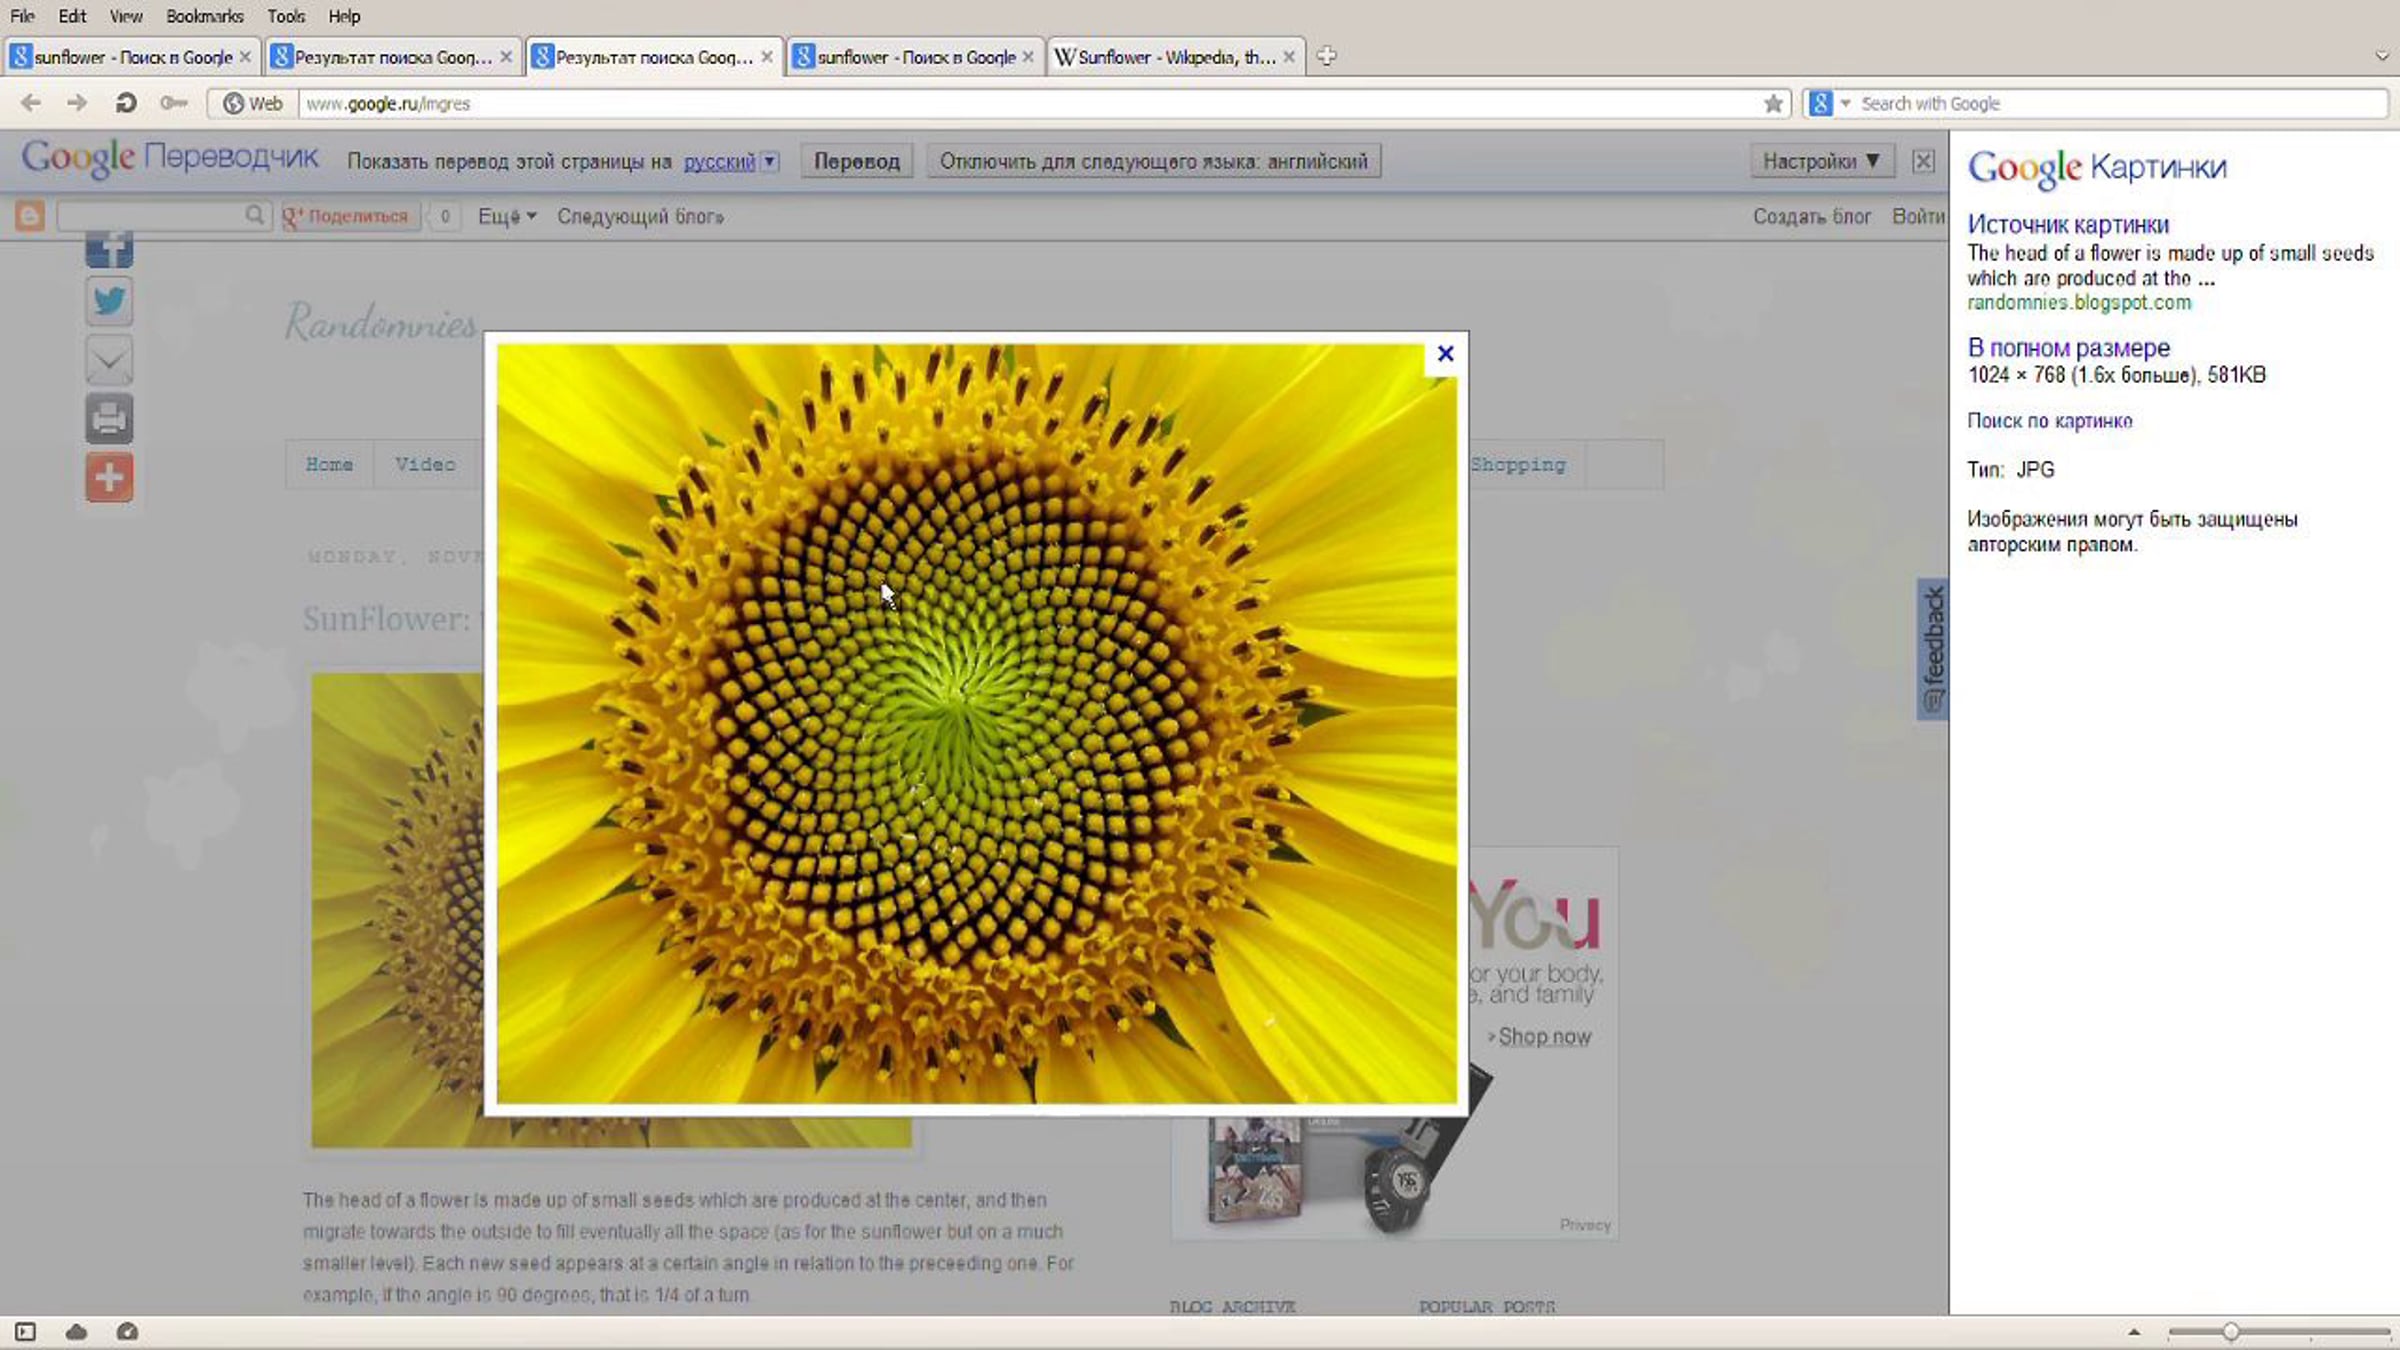Switch to the Sunflower Wikipedia tab
2400x1350 pixels.
point(1176,57)
